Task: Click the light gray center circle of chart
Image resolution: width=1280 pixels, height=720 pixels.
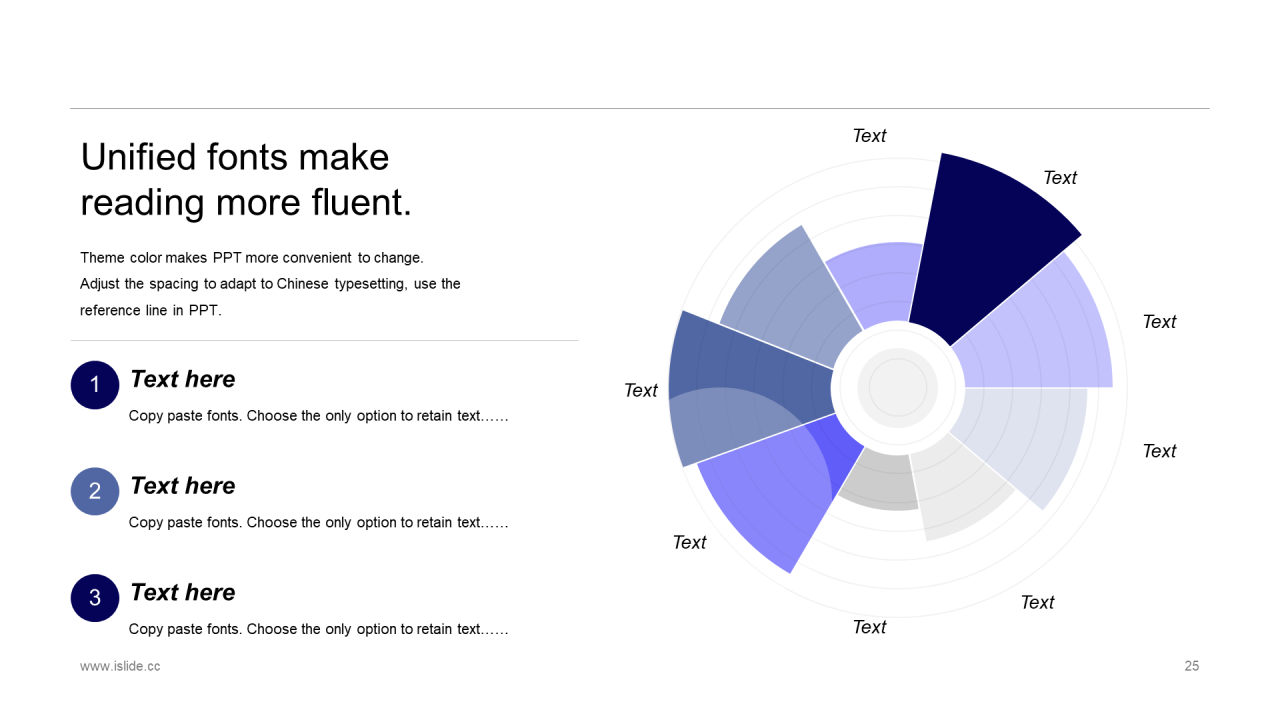Action: coord(898,387)
